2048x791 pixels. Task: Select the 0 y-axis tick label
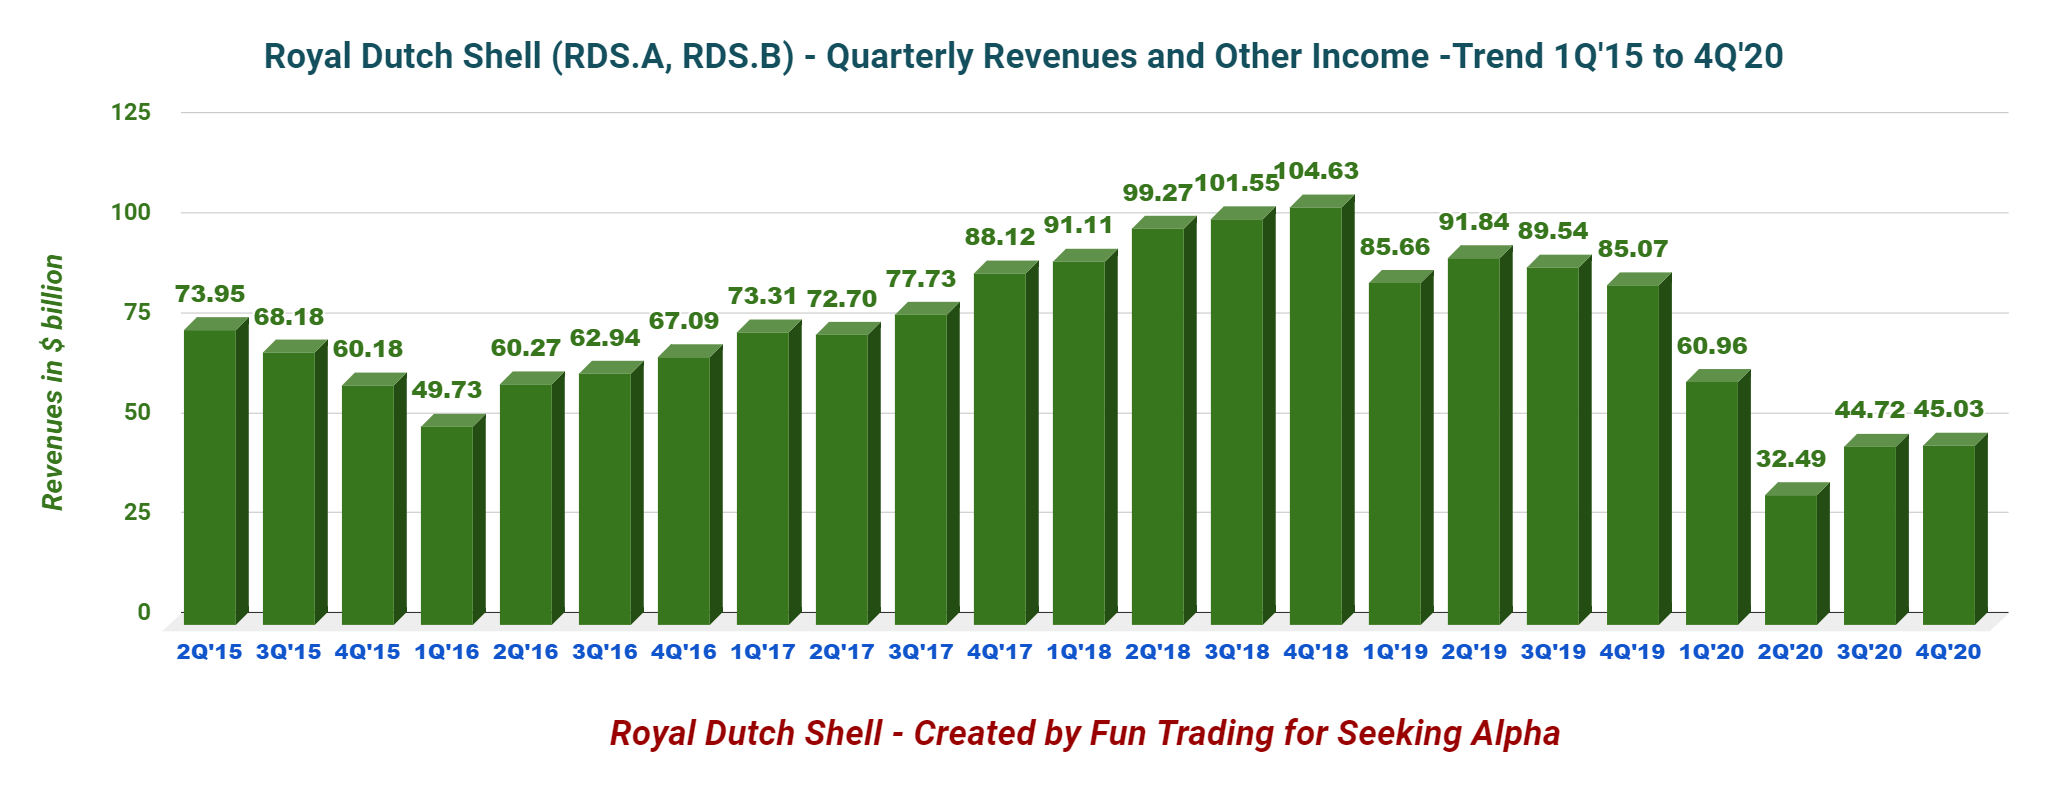(144, 612)
